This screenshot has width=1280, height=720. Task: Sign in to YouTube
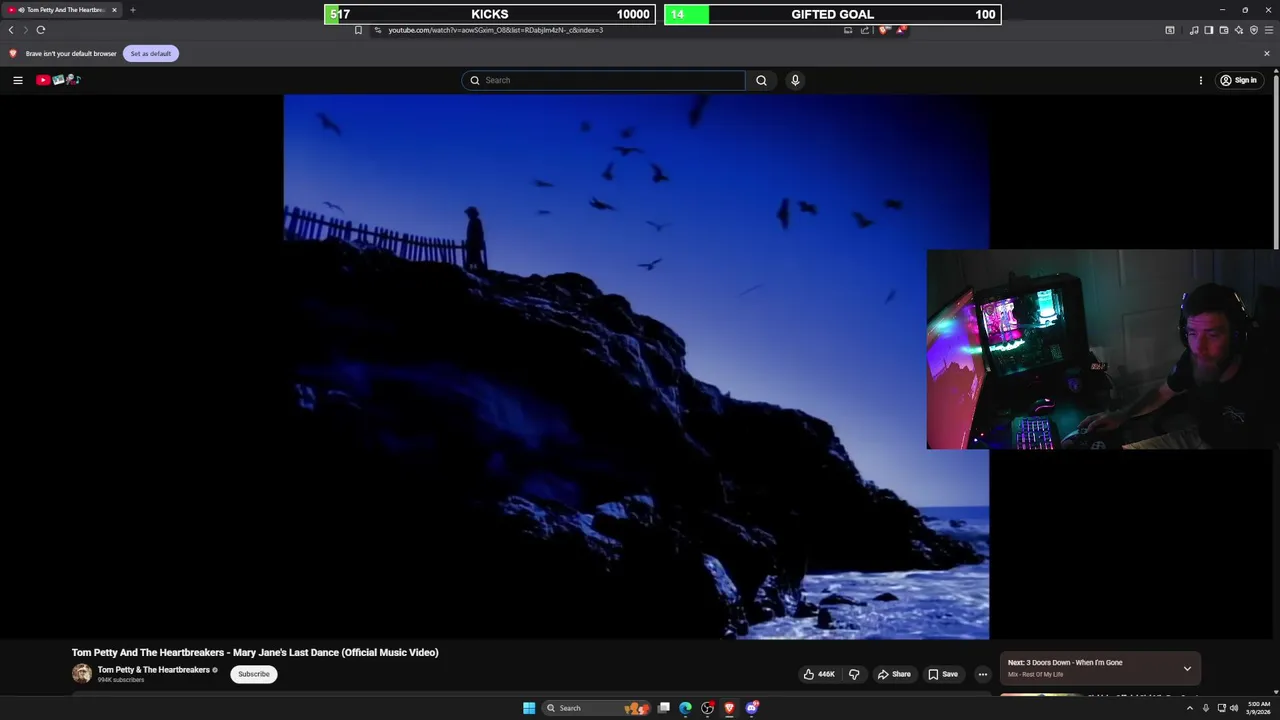(x=1238, y=80)
